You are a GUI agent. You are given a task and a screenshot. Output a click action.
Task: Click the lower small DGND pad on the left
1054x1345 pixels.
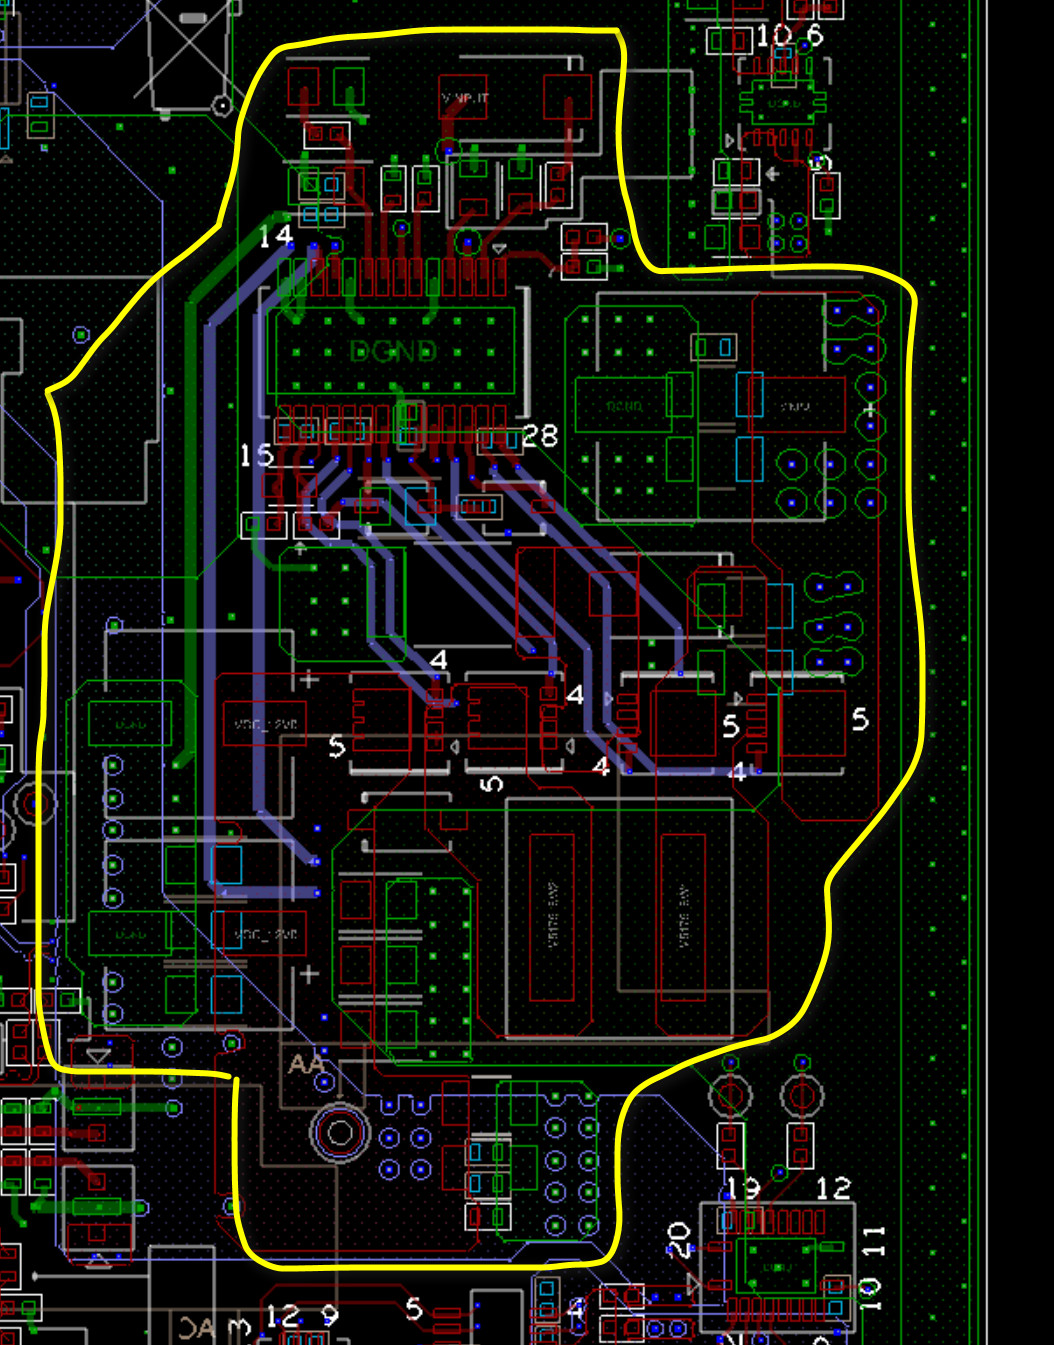[130, 934]
